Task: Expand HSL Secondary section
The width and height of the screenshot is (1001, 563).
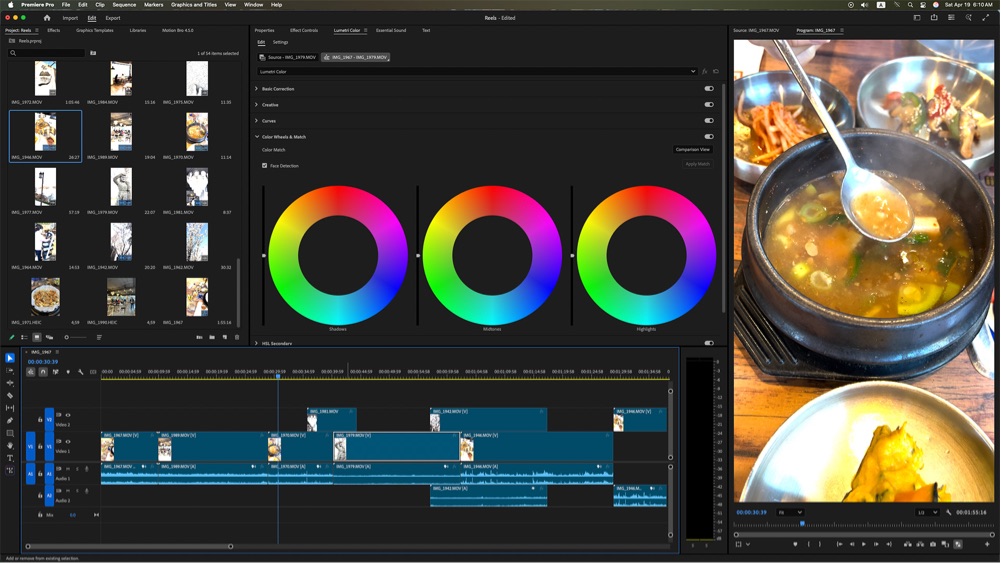Action: tap(257, 343)
